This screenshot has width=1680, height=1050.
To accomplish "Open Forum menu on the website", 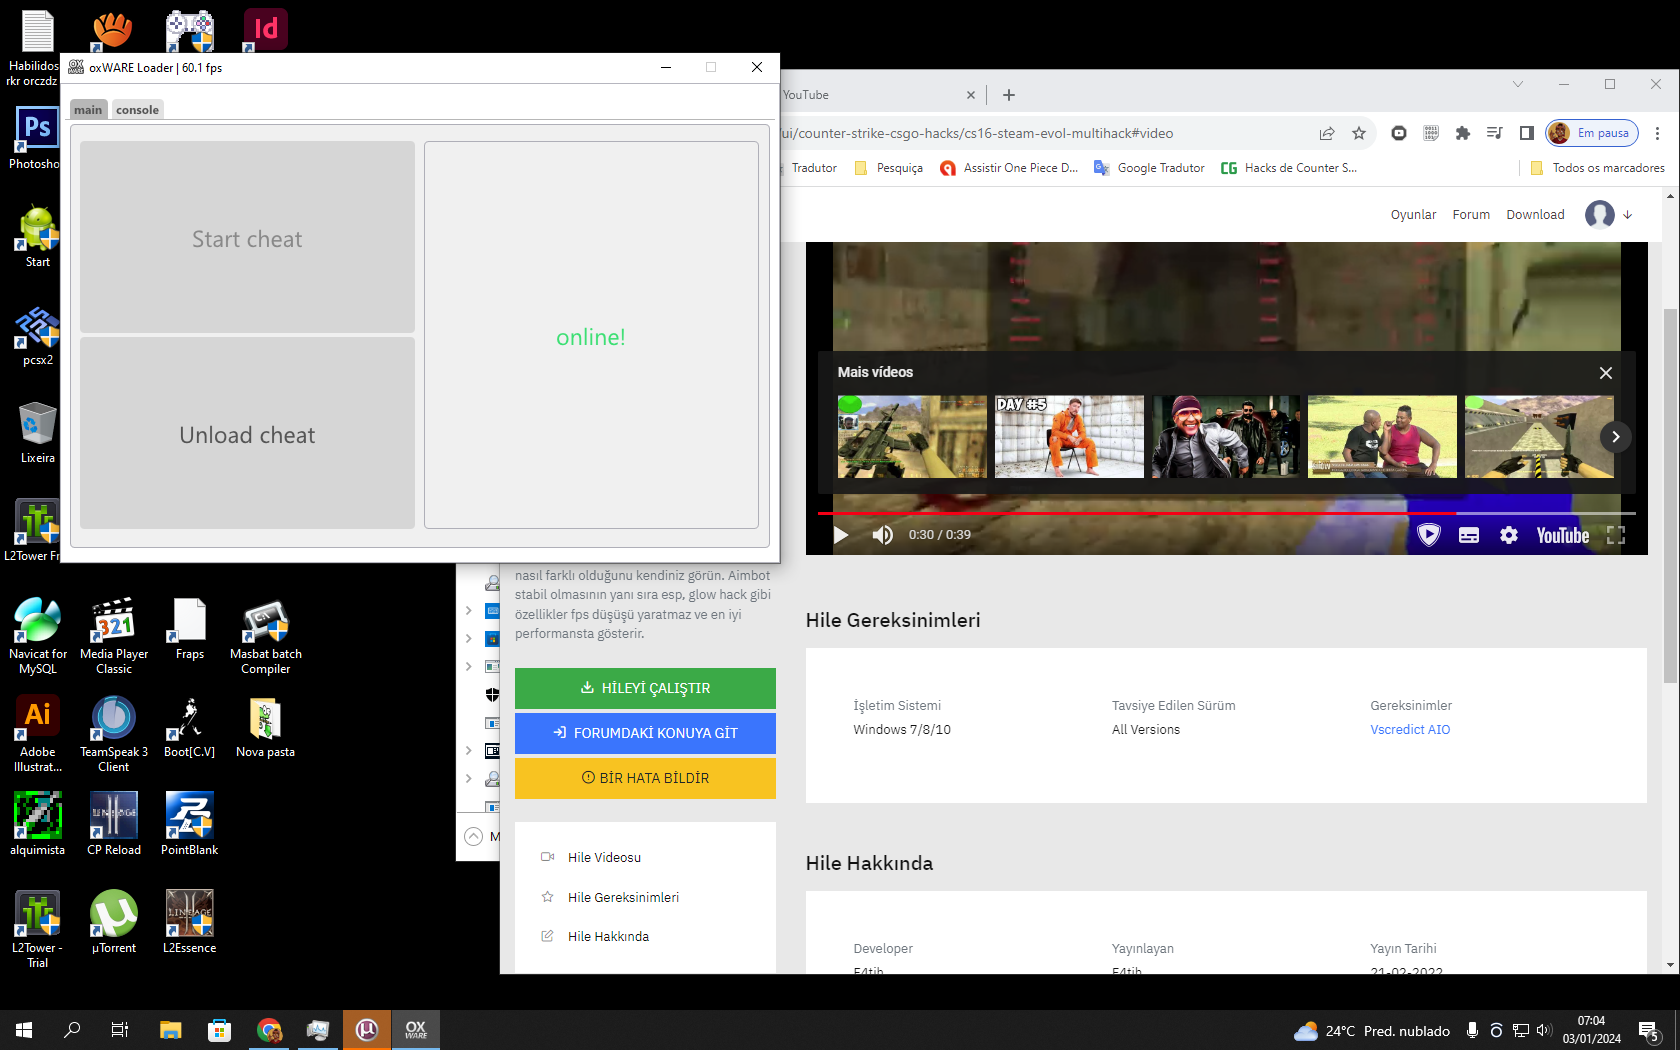I will click(1471, 215).
